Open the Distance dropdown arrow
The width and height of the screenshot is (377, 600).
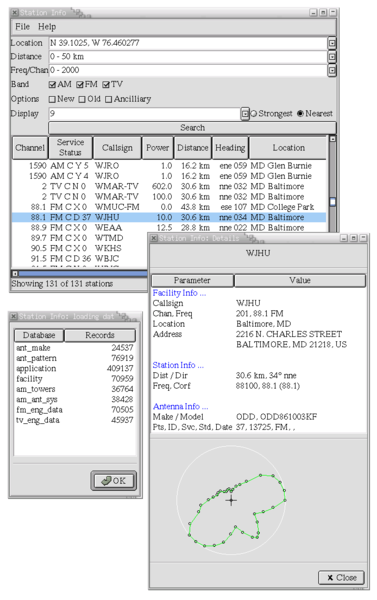point(332,57)
